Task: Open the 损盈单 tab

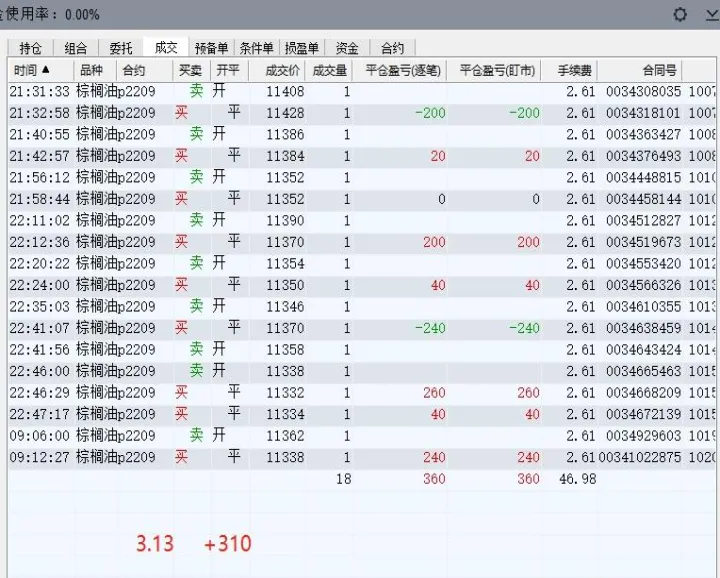Action: (302, 48)
